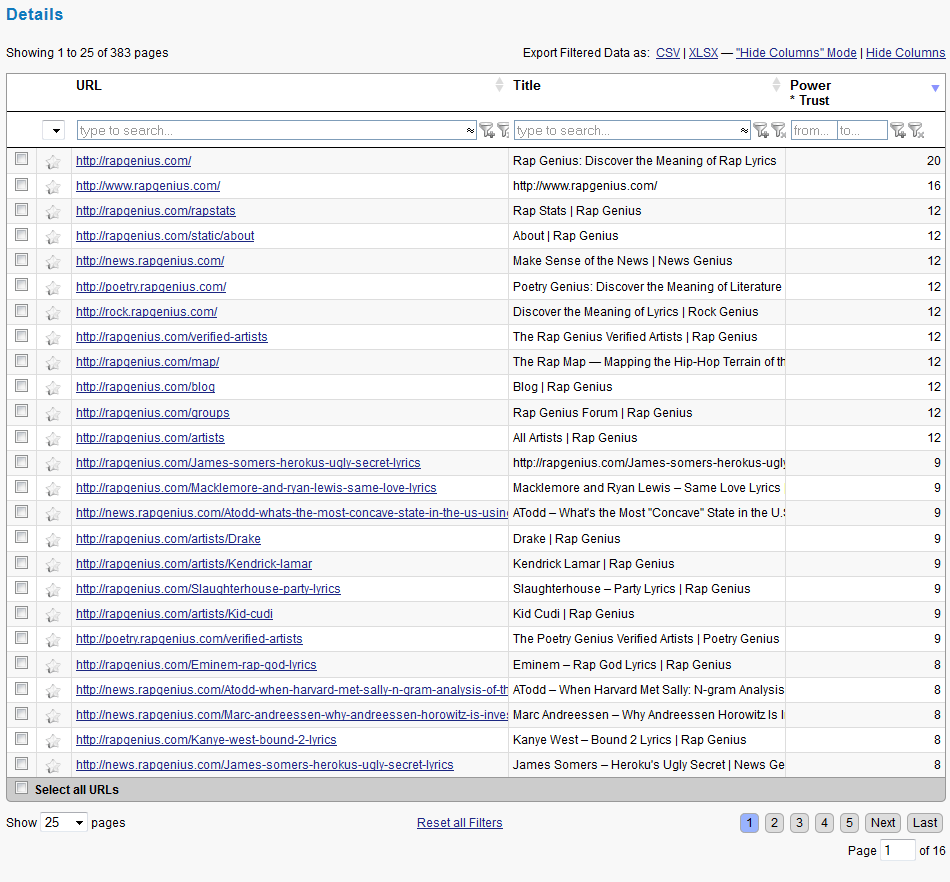This screenshot has height=882, width=950.
Task: Click Reset all Filters link
Action: [460, 823]
